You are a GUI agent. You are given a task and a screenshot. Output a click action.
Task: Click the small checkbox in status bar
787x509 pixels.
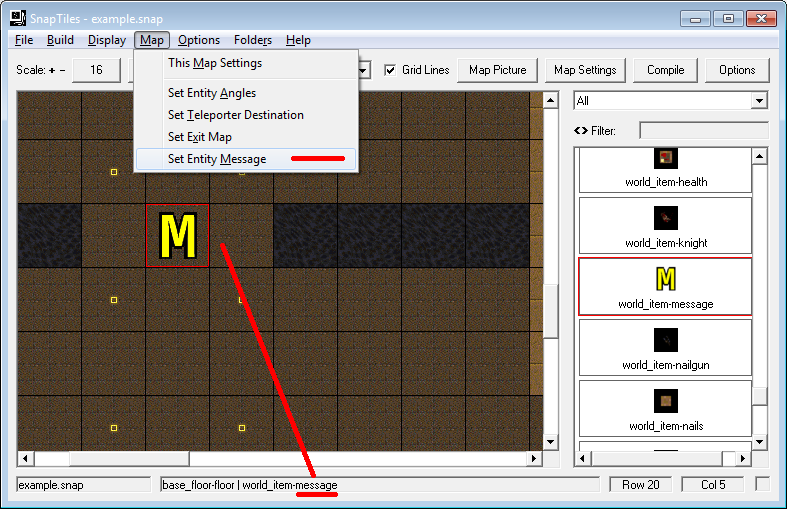pos(762,485)
